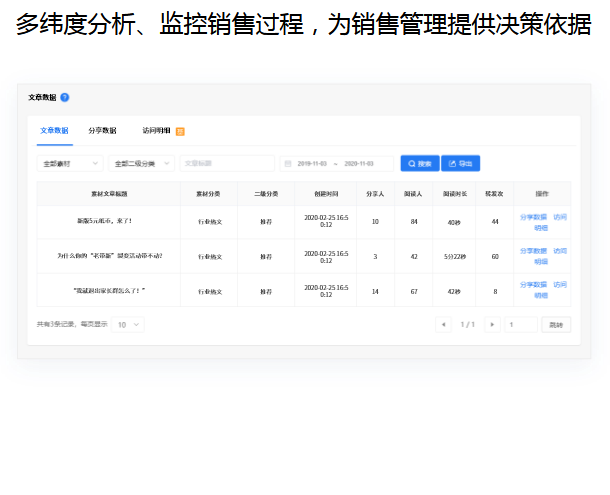Click the sharers count 14 cell
610x495 pixels.
[375, 291]
